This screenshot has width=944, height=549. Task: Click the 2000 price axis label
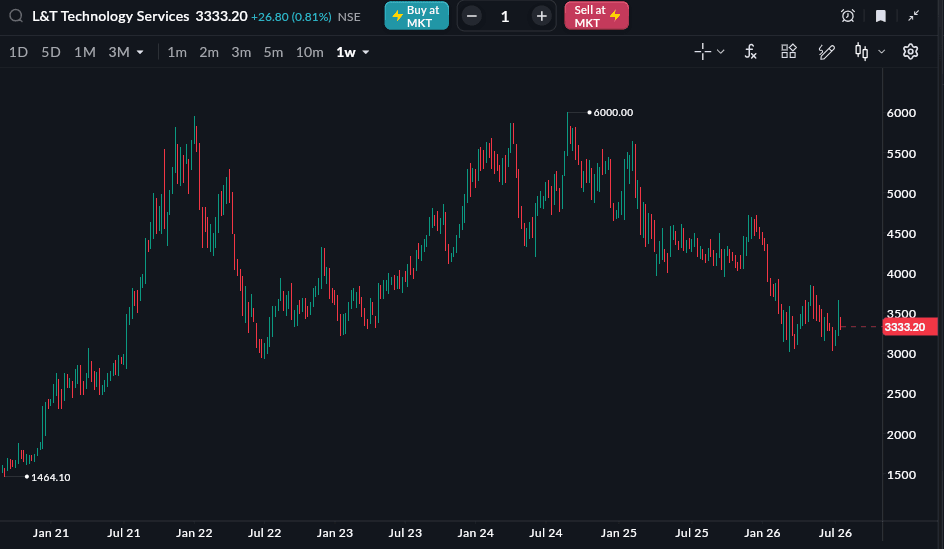click(x=901, y=435)
